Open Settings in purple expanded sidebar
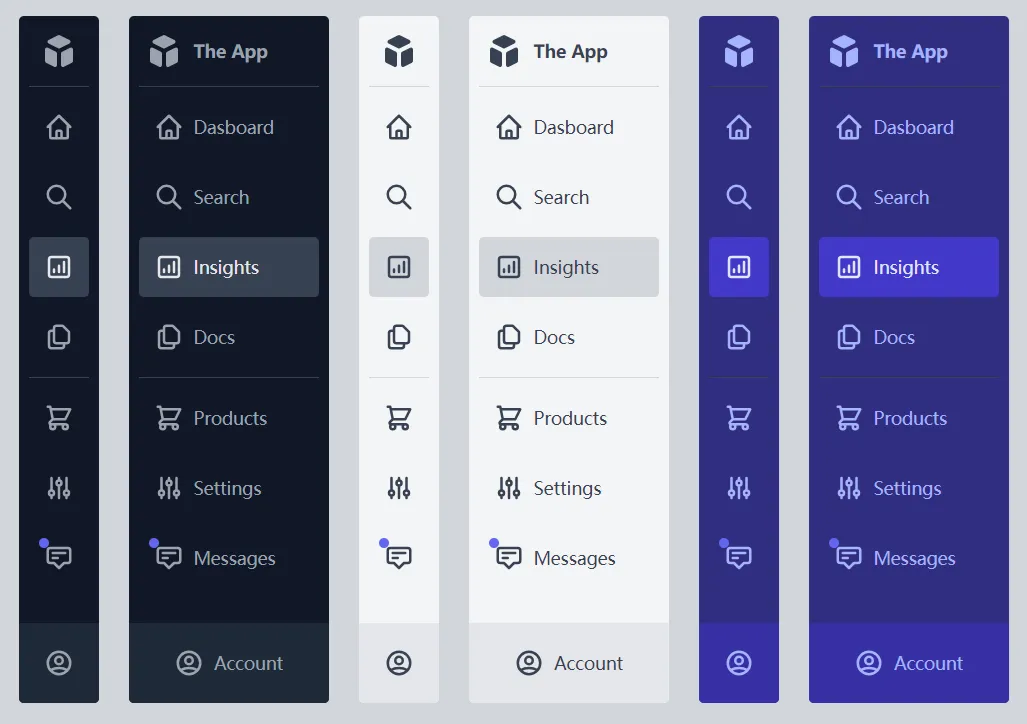Screen dimensions: 1027x724 pyautogui.click(x=908, y=488)
